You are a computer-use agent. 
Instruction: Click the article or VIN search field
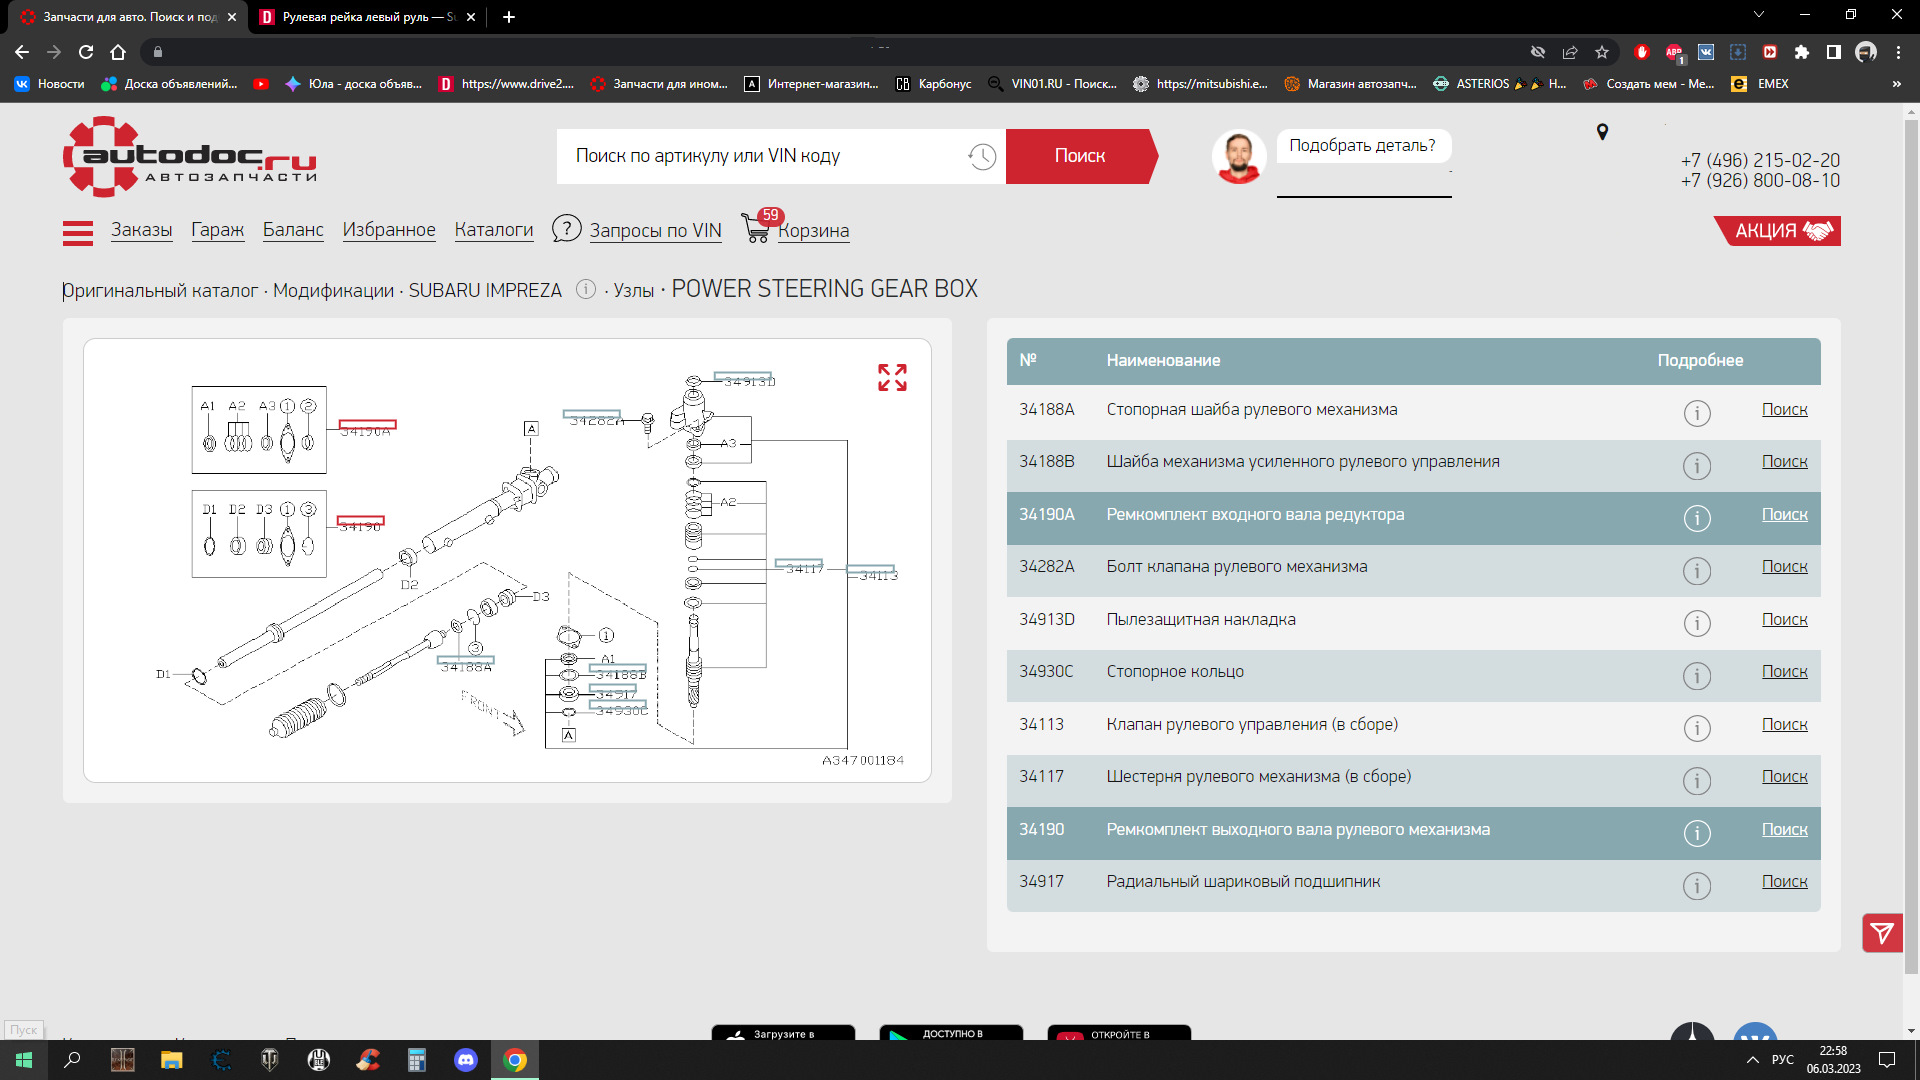[760, 156]
